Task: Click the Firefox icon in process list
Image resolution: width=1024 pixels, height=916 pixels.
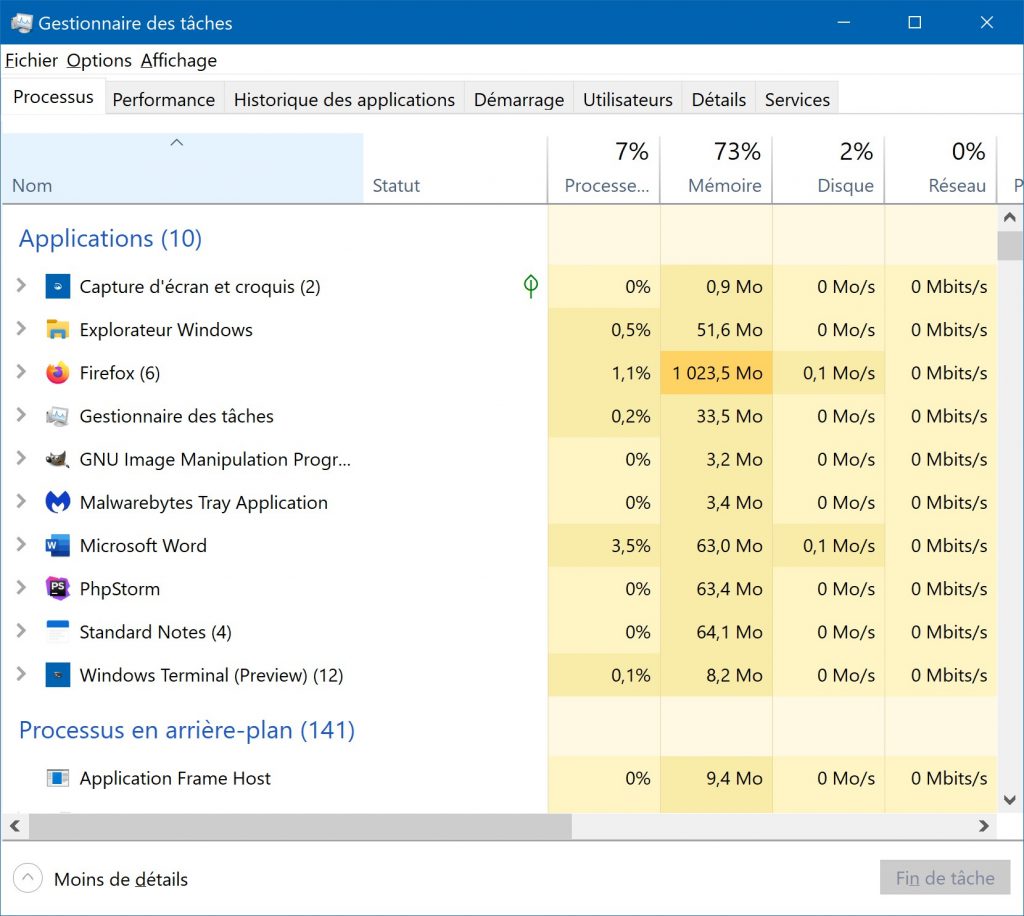Action: point(58,373)
